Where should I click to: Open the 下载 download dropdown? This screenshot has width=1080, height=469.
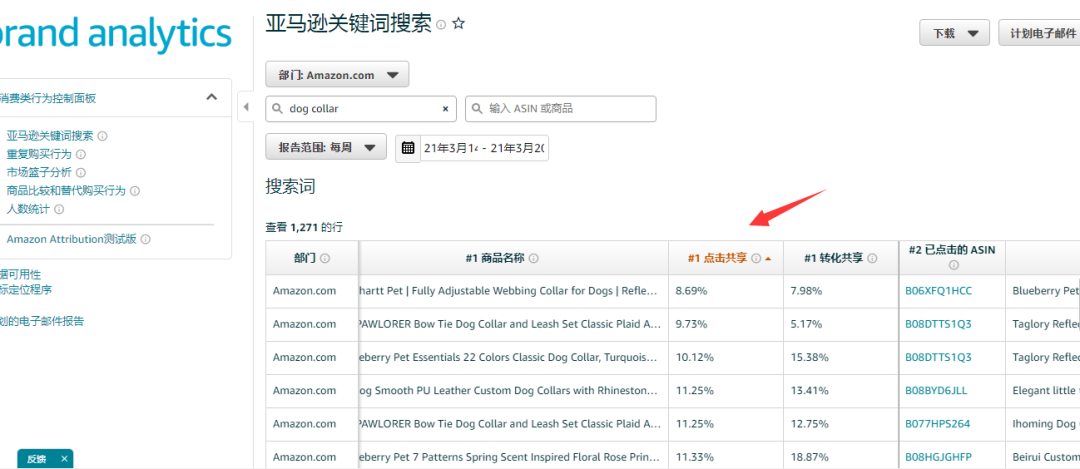tap(955, 33)
